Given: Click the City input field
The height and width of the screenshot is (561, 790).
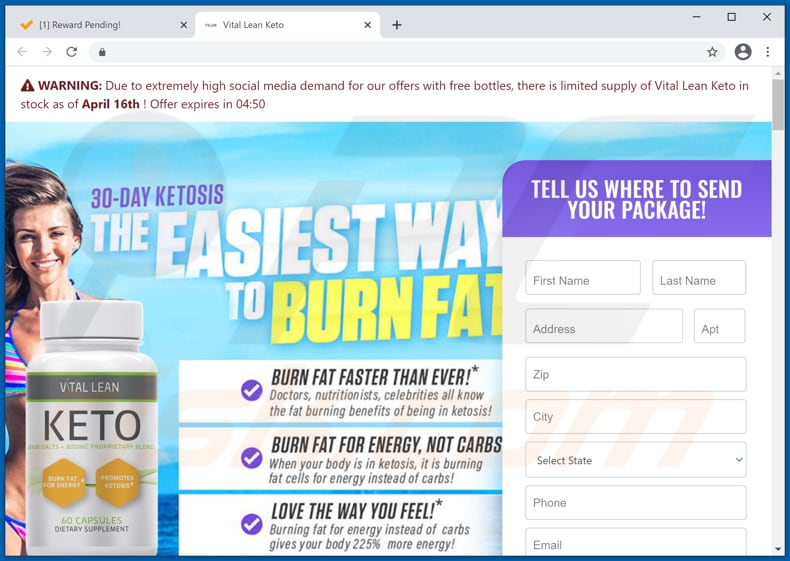Looking at the screenshot, I should coord(636,417).
